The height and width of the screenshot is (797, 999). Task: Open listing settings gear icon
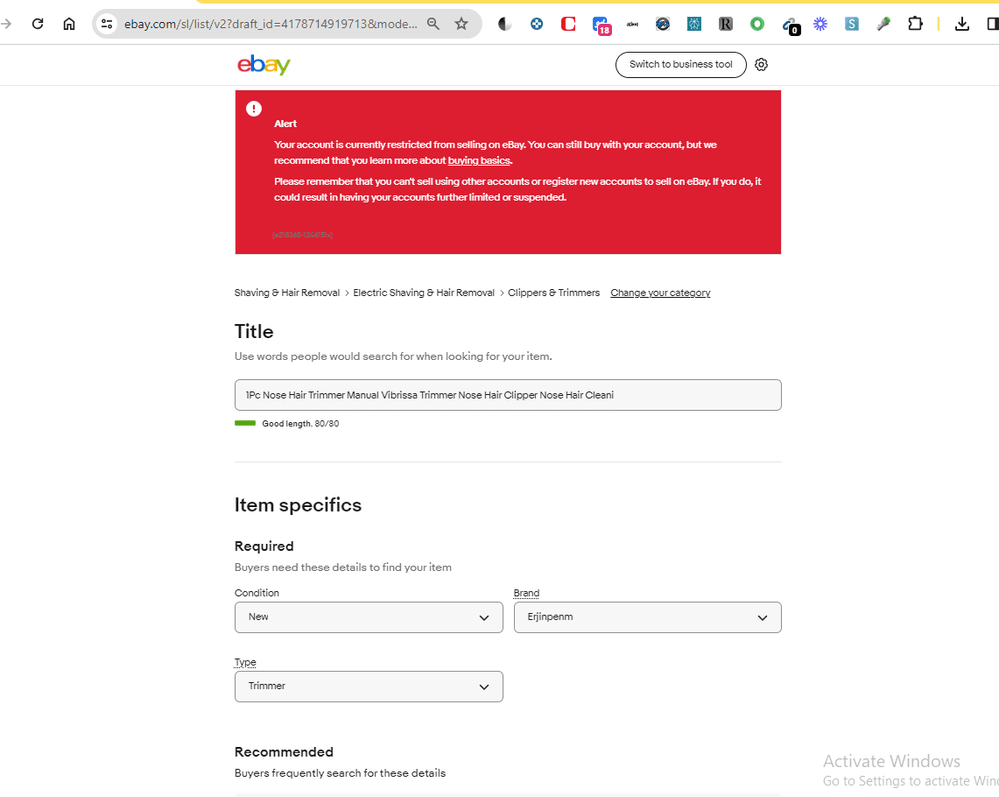click(x=761, y=64)
